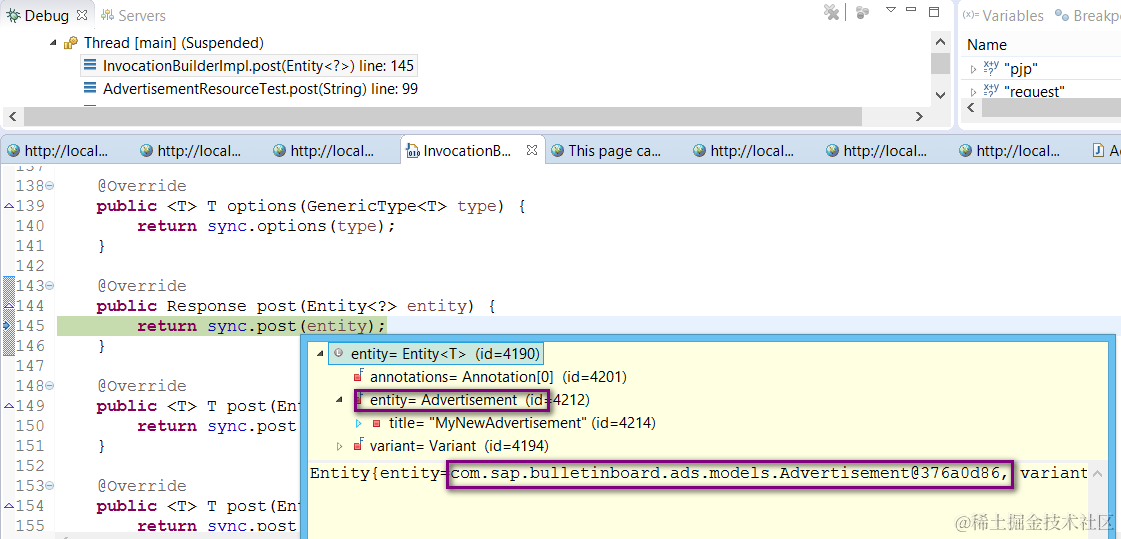This screenshot has height=539, width=1121.
Task: Collapse the method fold at line 138
Action: [x=50, y=186]
